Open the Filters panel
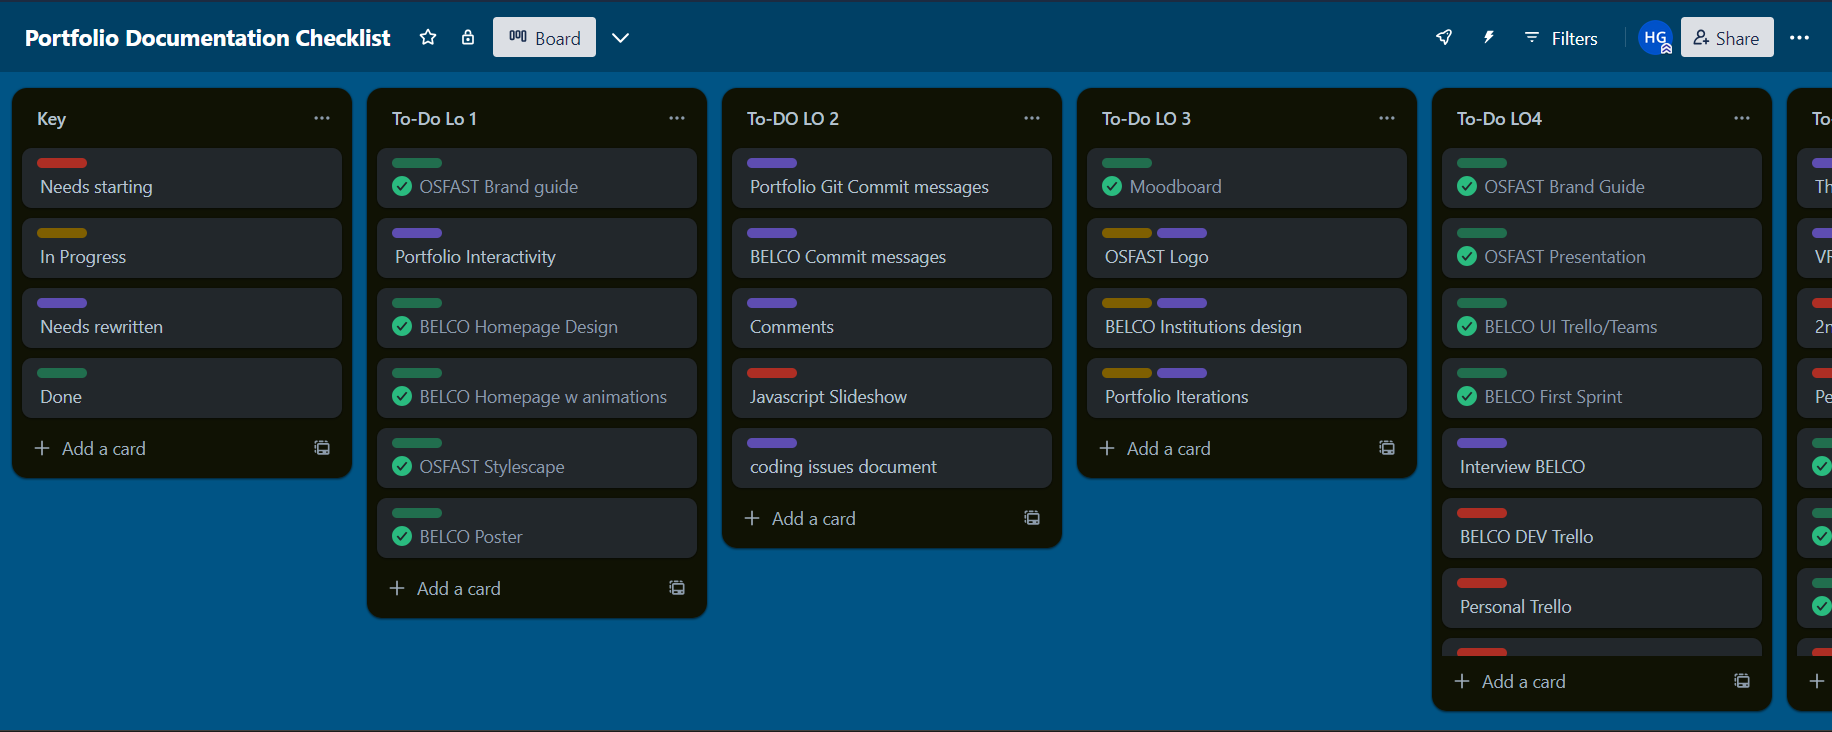Screen dimensions: 1832x732 pyautogui.click(x=1561, y=38)
